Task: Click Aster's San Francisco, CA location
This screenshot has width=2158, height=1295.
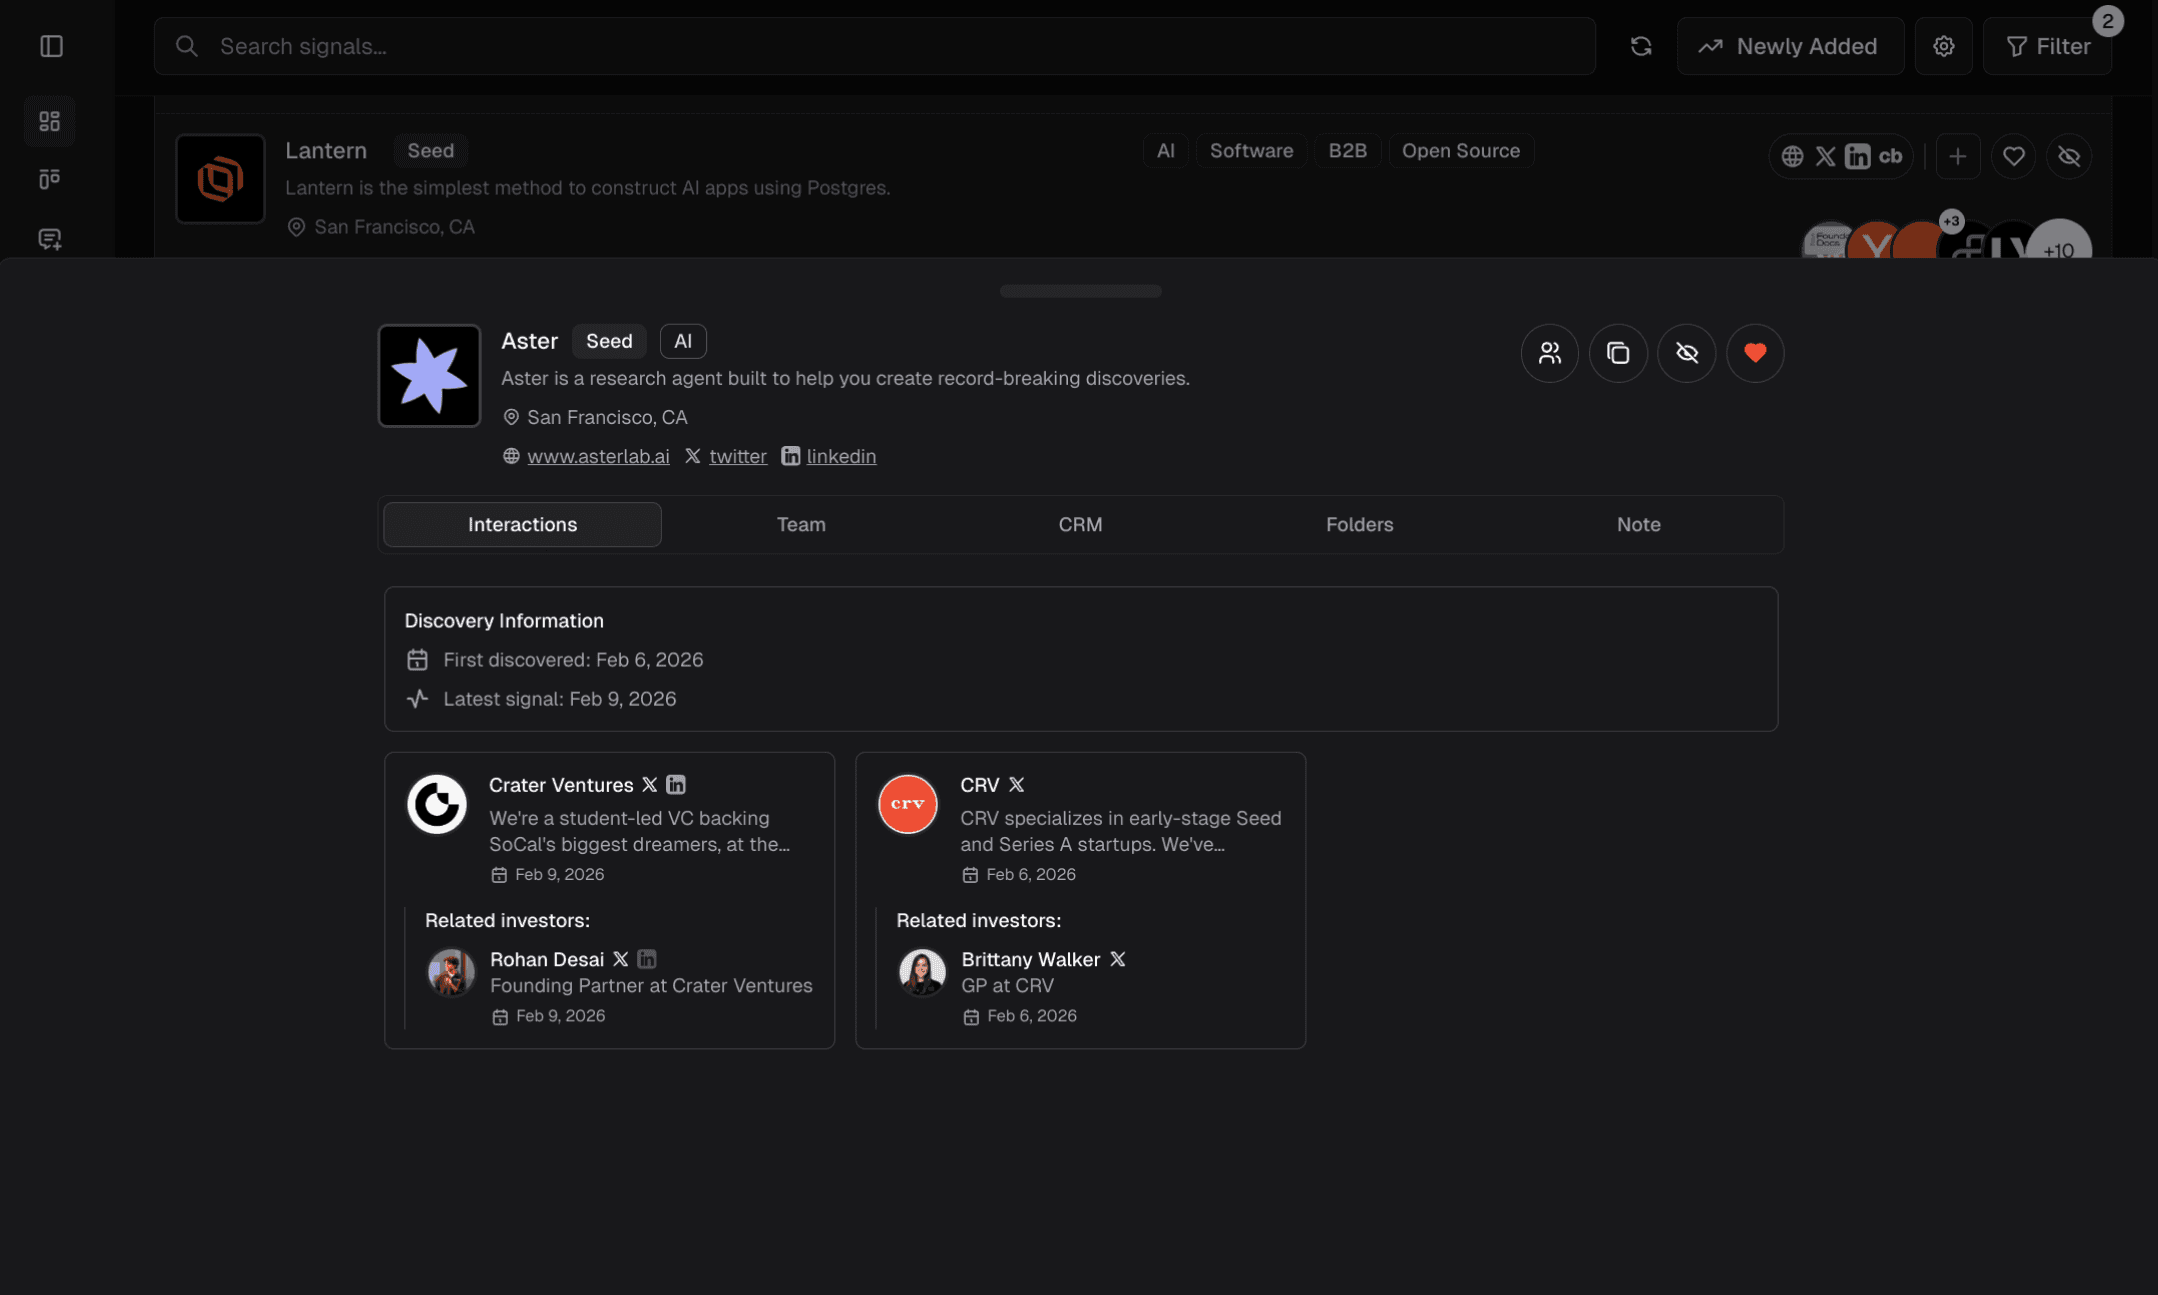Action: pos(607,417)
